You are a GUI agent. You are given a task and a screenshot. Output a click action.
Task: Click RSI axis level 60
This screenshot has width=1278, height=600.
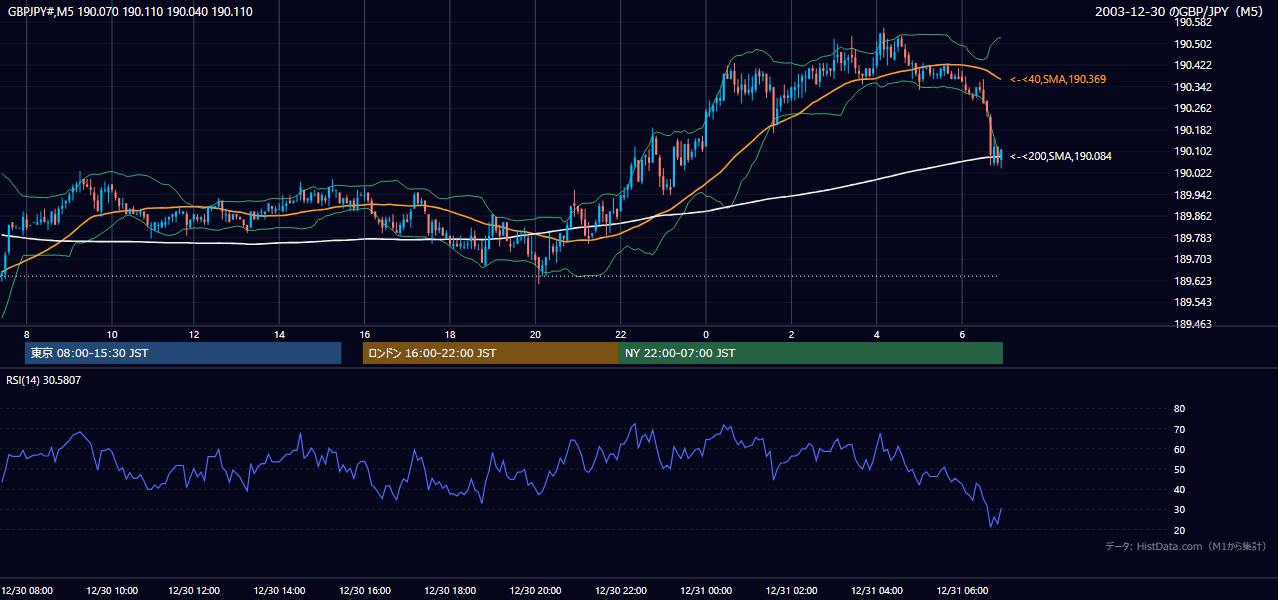point(1179,449)
